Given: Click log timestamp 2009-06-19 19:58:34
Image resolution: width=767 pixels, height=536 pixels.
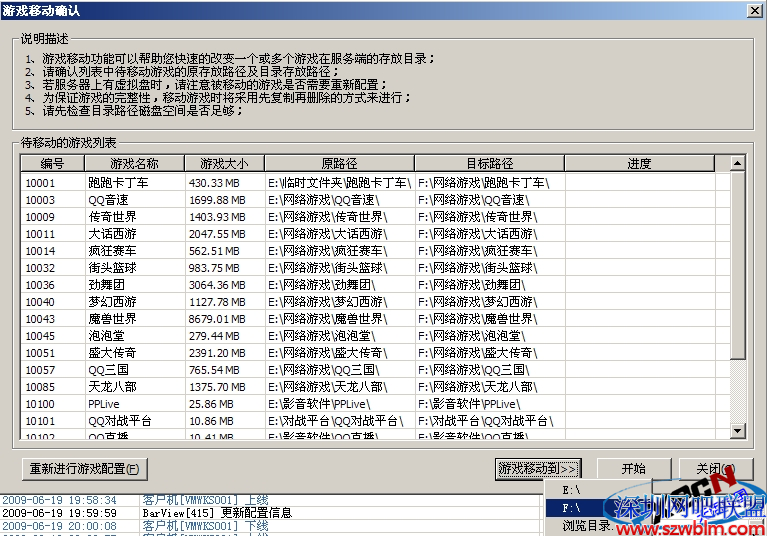Looking at the screenshot, I should [59, 500].
